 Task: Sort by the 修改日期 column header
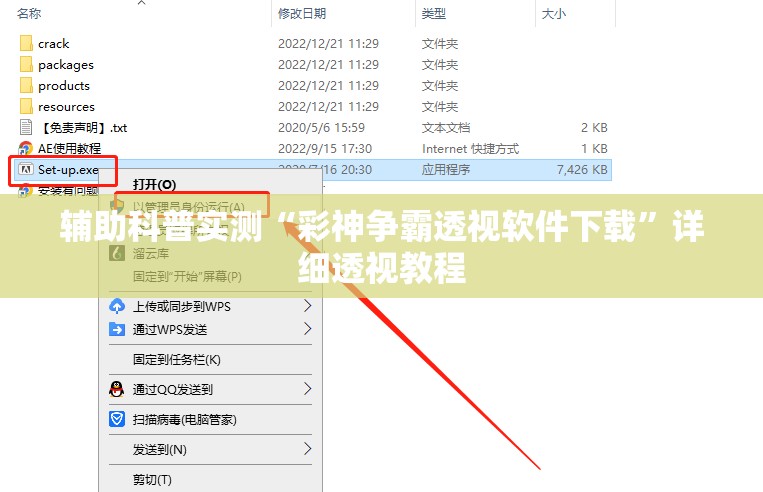coord(302,14)
